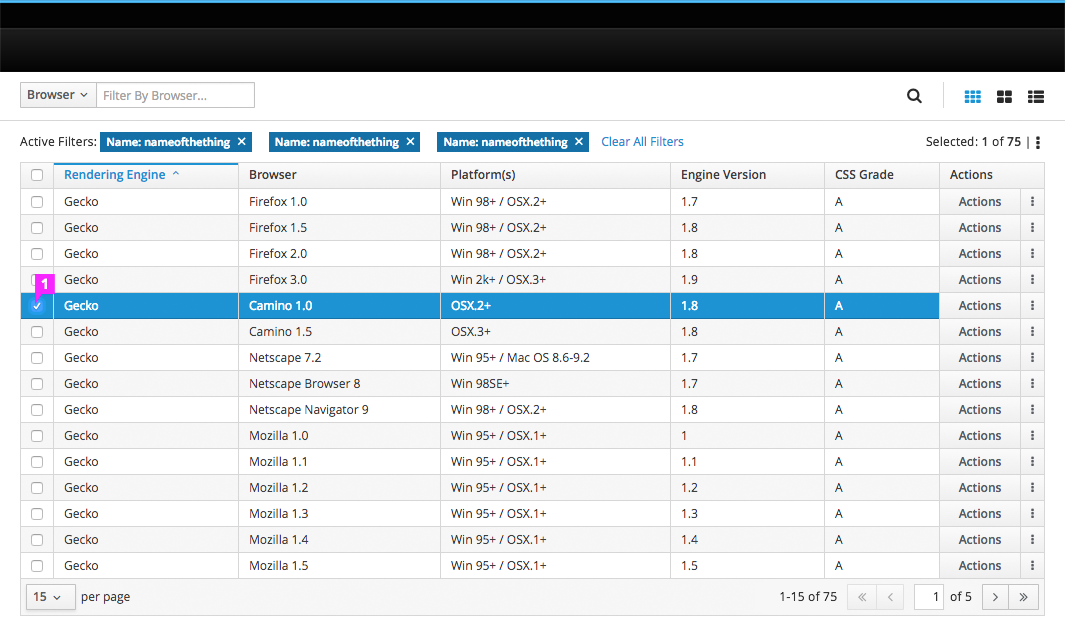Switch to small card grid view

(x=973, y=96)
